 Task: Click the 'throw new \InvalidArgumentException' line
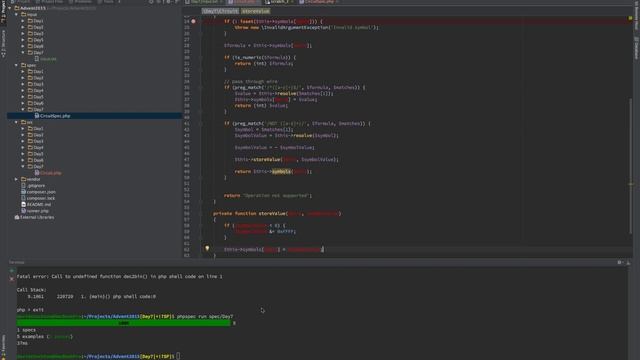pos(307,27)
